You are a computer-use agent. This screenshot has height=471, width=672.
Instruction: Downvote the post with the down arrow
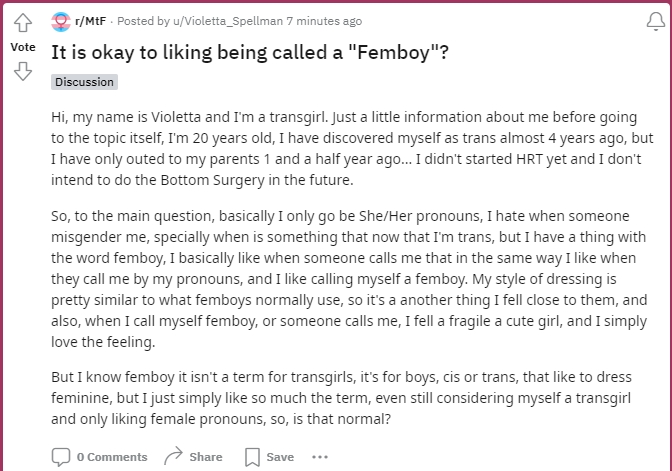coord(23,71)
